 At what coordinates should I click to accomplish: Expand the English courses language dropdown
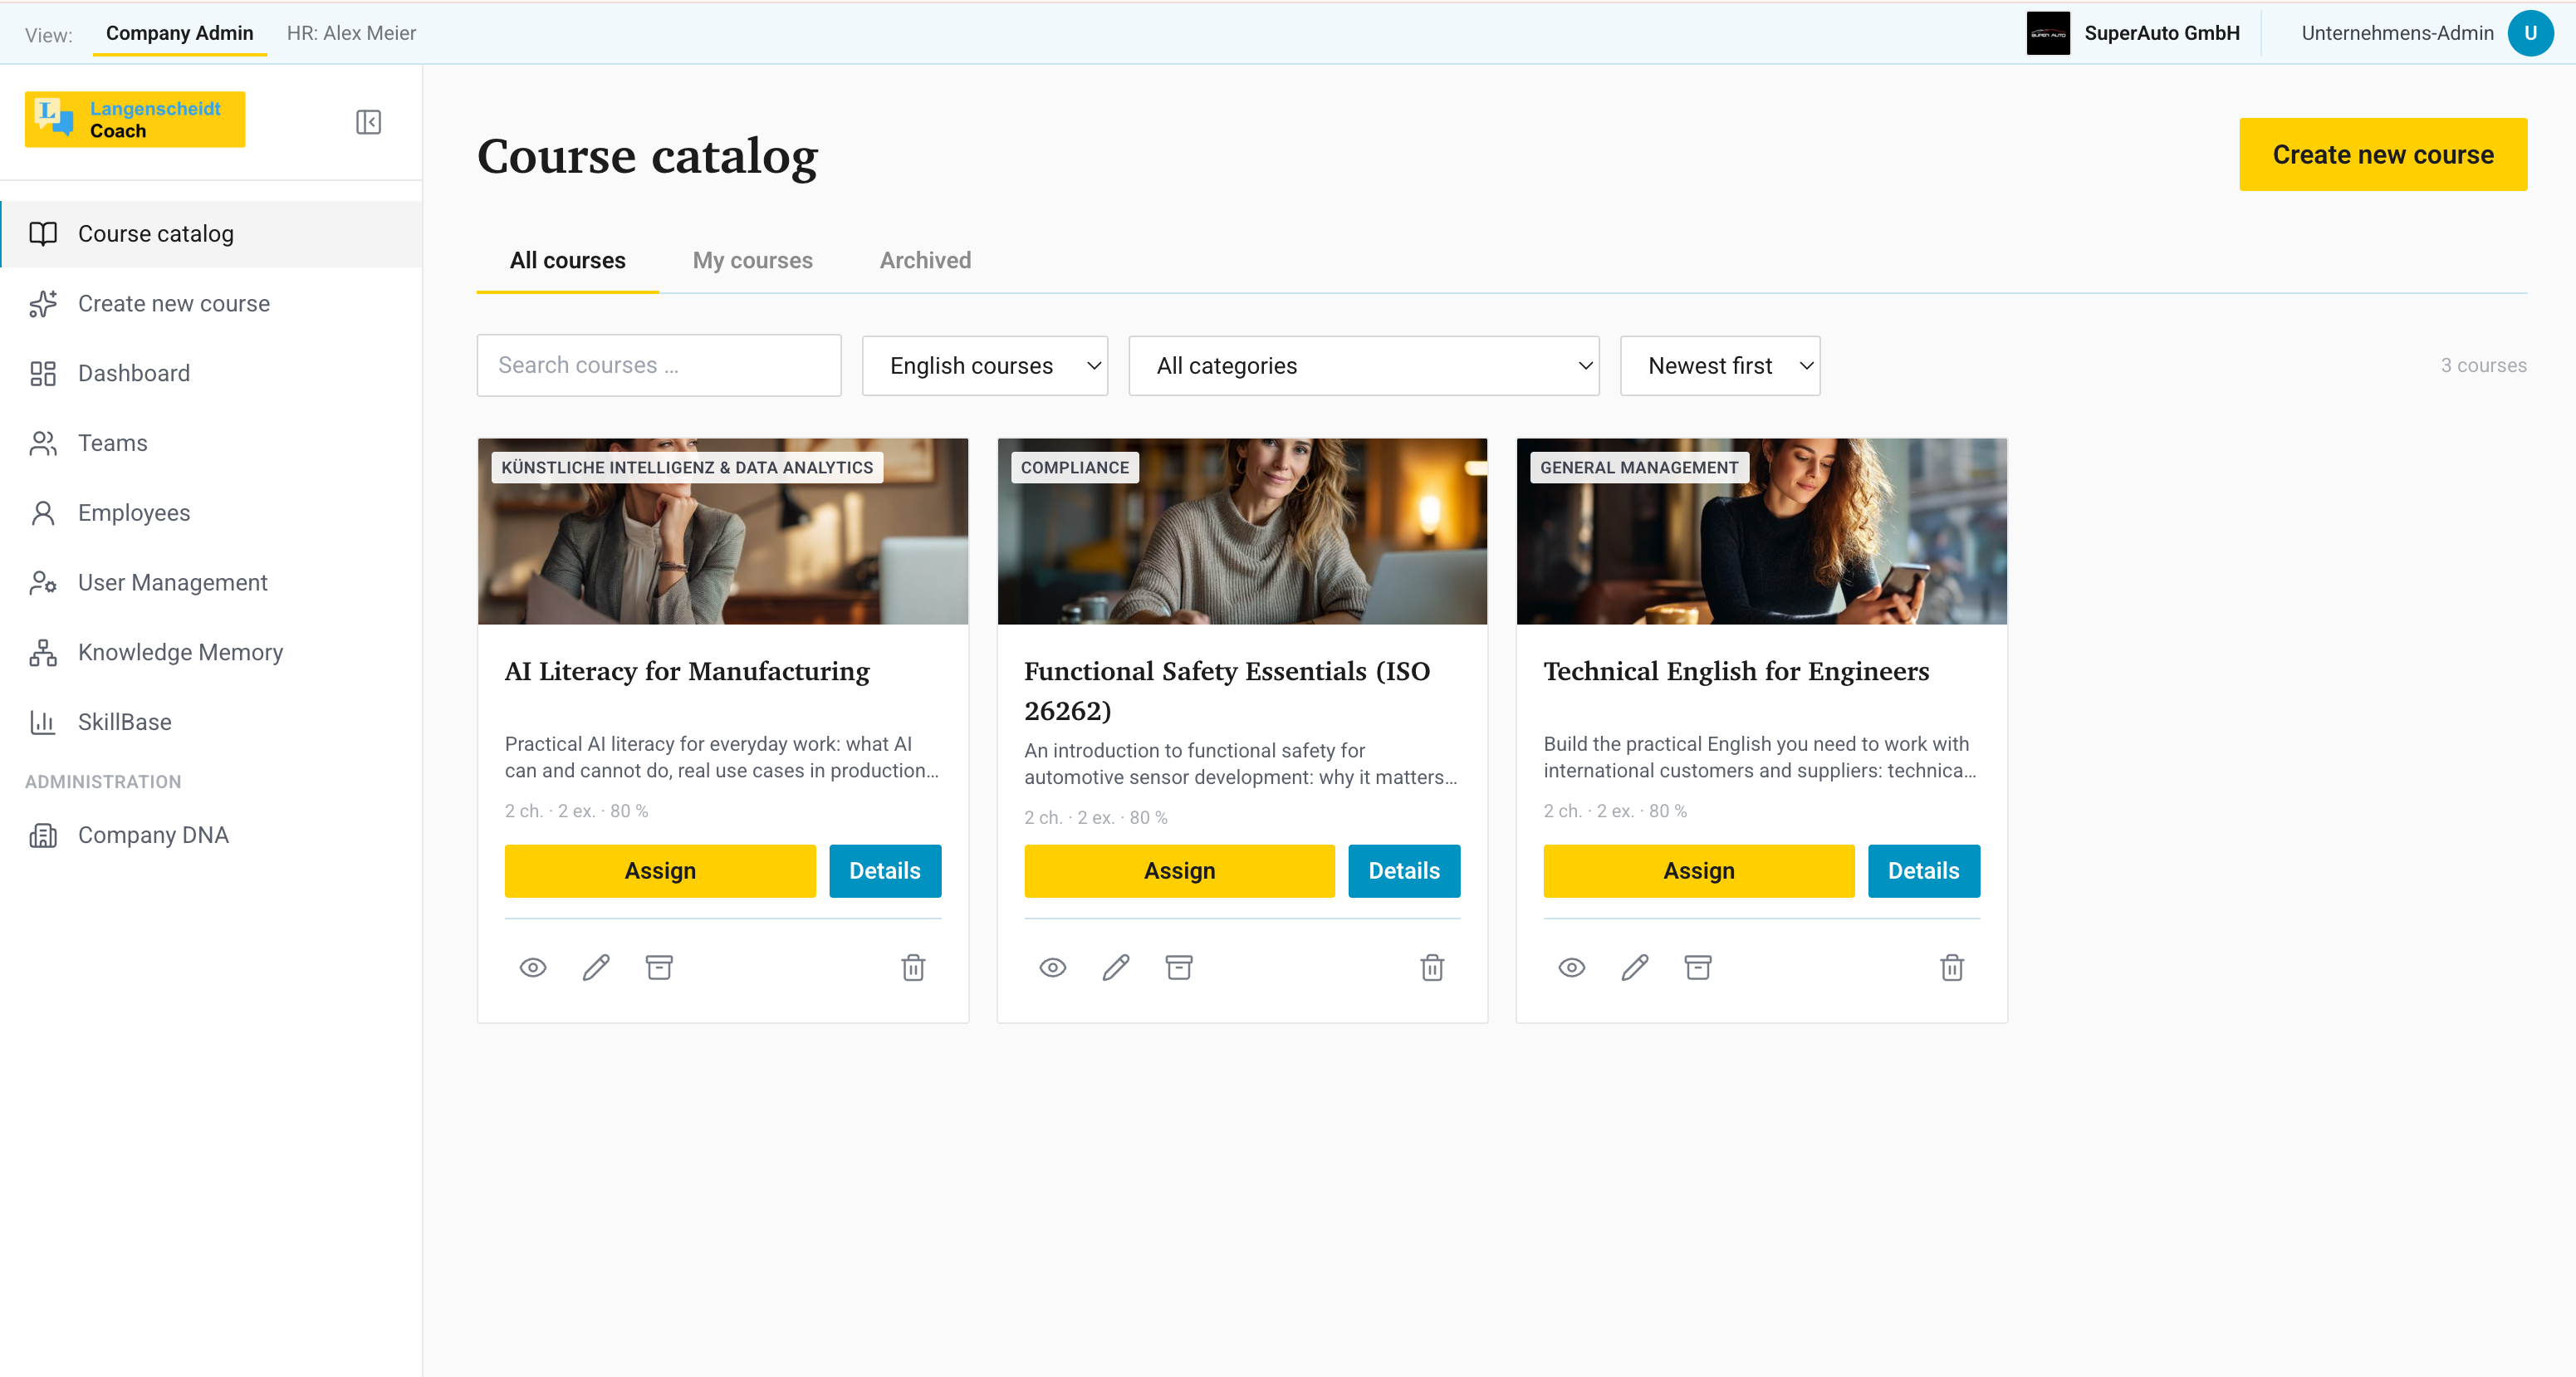pos(985,366)
